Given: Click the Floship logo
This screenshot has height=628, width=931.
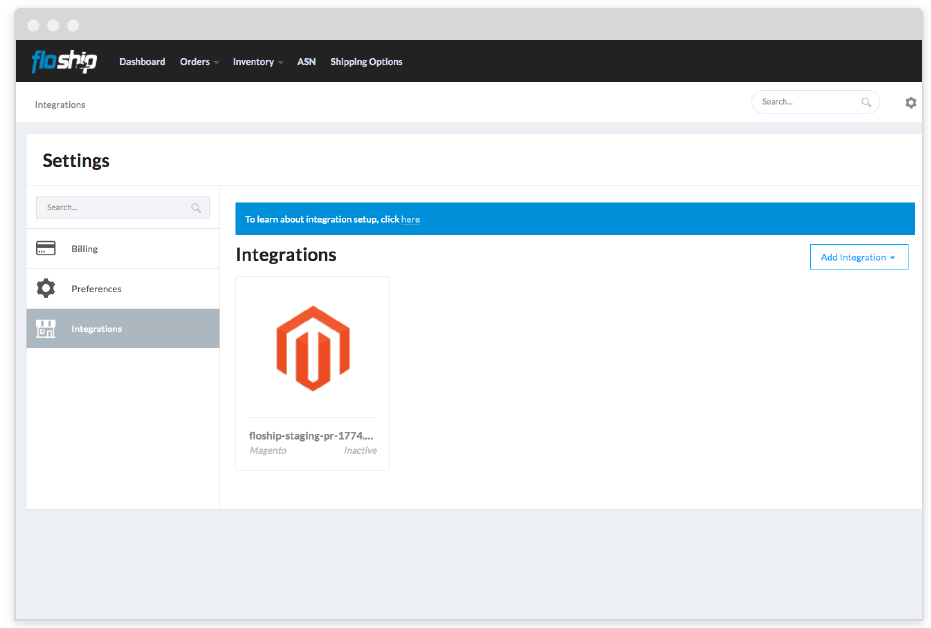Looking at the screenshot, I should pos(64,61).
